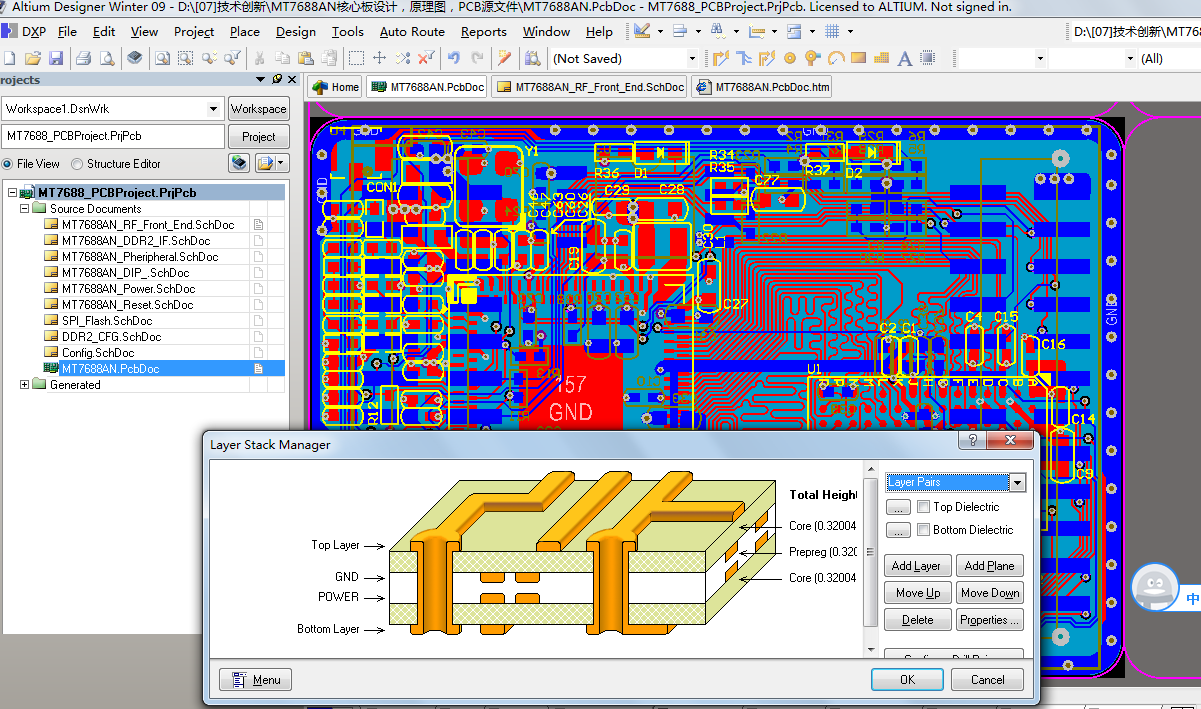Click the Open document folder icon
This screenshot has width=1201, height=709.
33,58
